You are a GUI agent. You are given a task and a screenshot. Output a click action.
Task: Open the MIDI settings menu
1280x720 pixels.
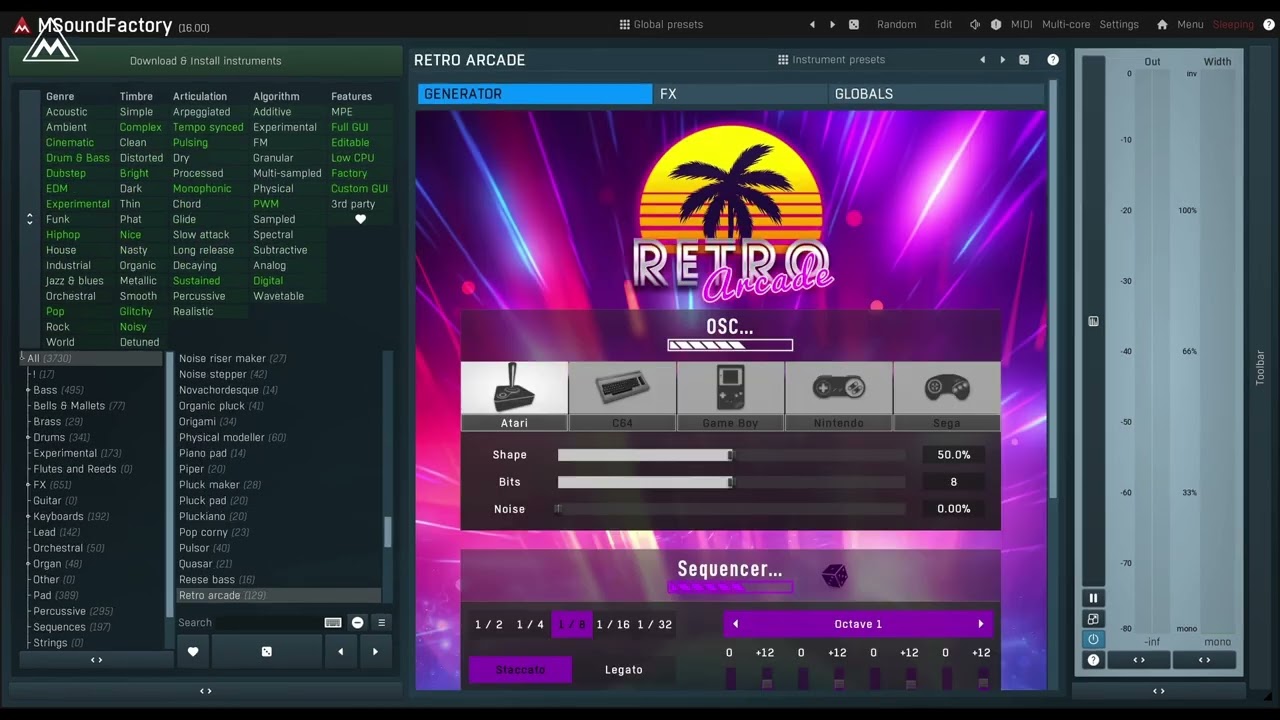[1022, 24]
